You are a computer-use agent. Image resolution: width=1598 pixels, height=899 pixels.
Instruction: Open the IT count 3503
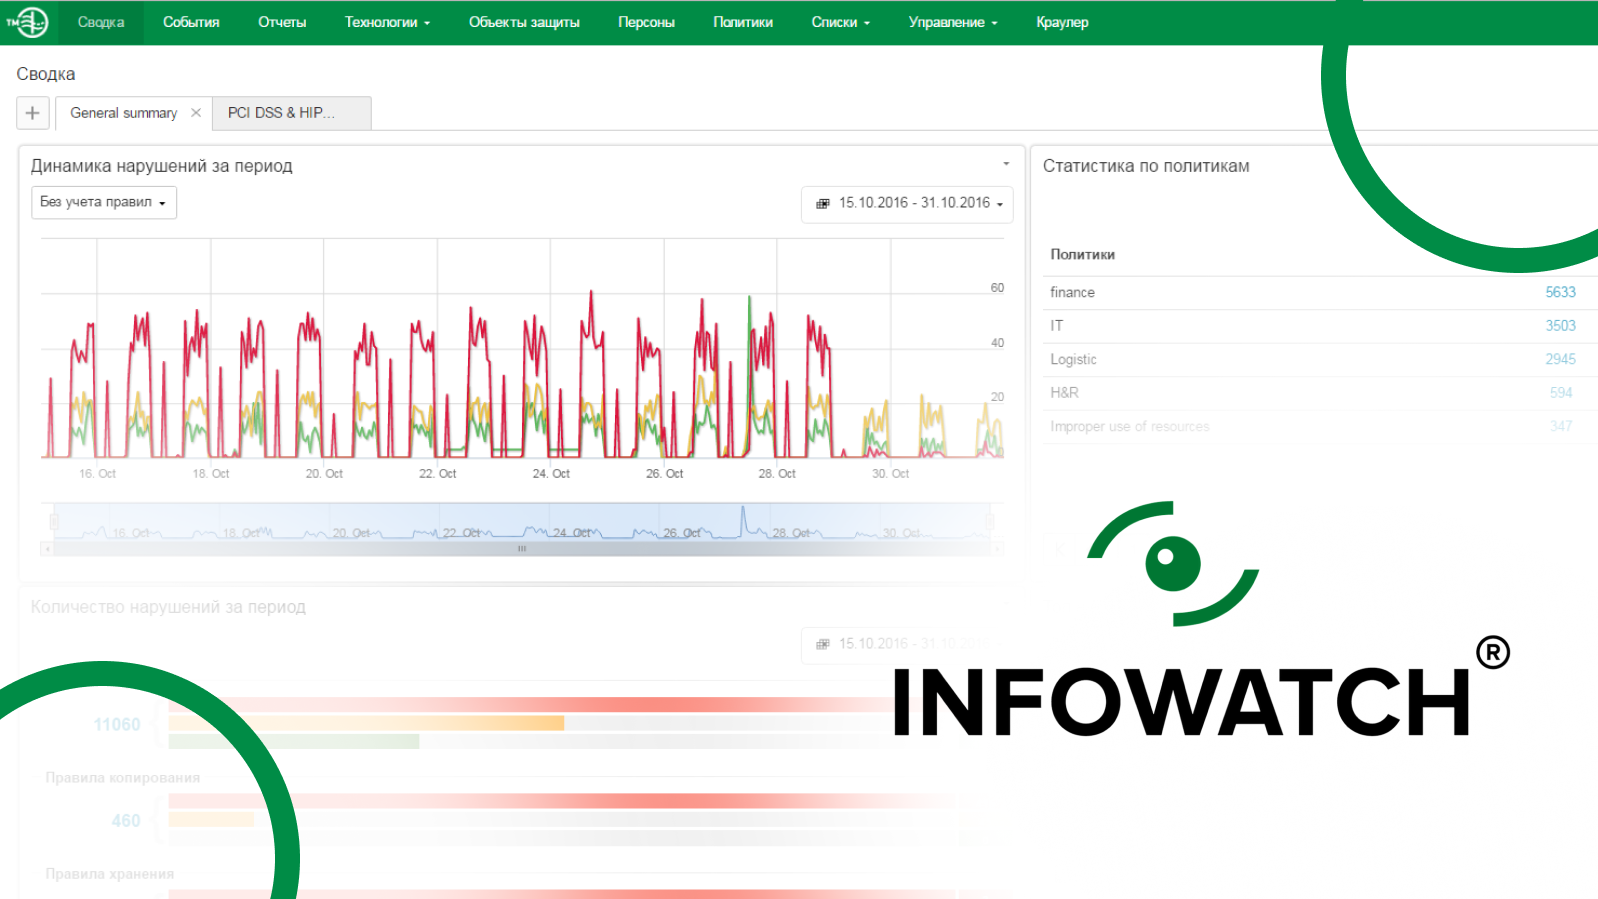coord(1560,326)
